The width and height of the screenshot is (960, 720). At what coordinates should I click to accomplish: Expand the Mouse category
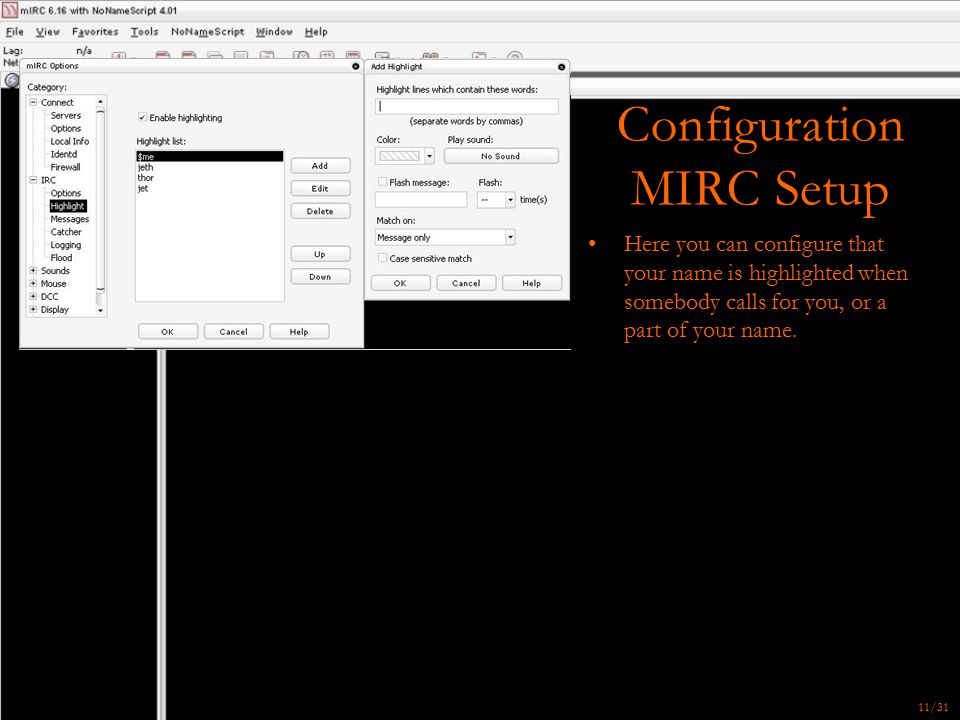[x=34, y=283]
